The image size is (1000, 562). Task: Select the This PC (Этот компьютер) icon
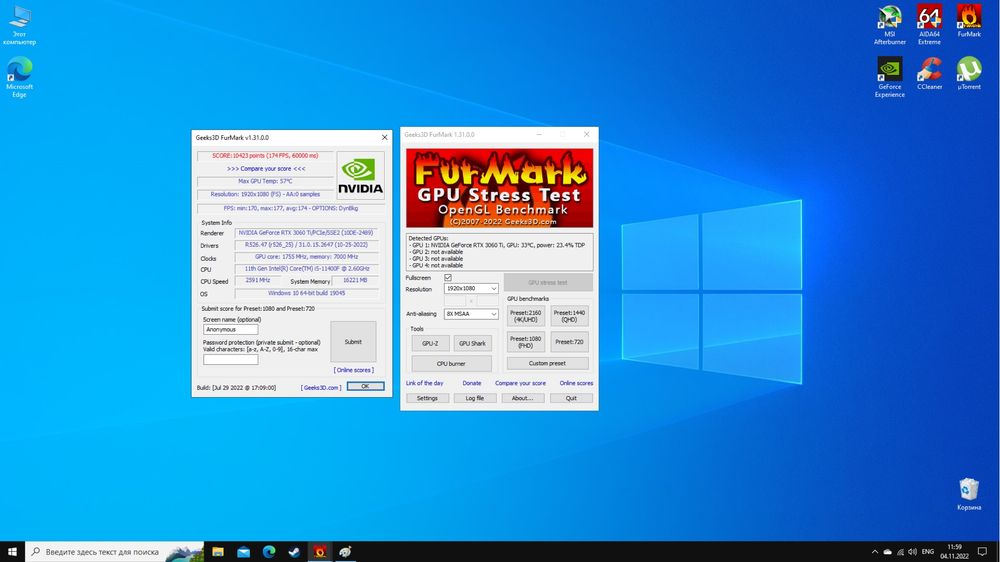pos(19,25)
